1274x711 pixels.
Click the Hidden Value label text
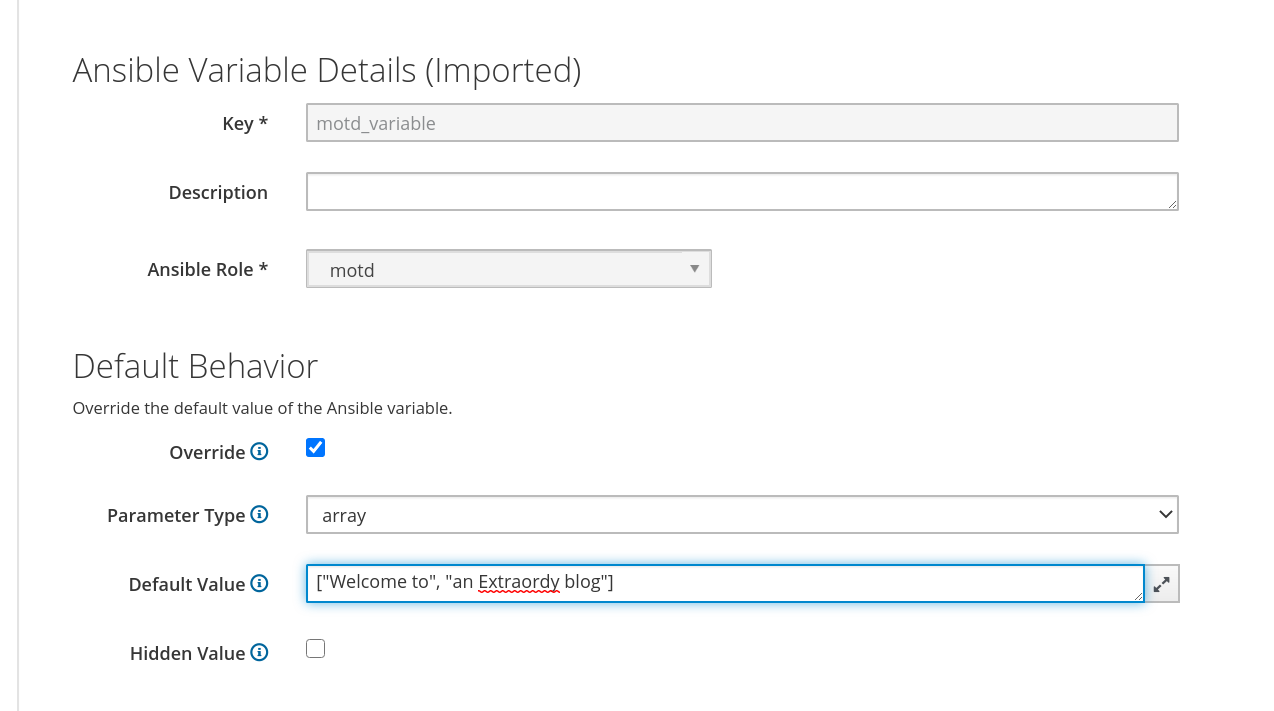(187, 653)
